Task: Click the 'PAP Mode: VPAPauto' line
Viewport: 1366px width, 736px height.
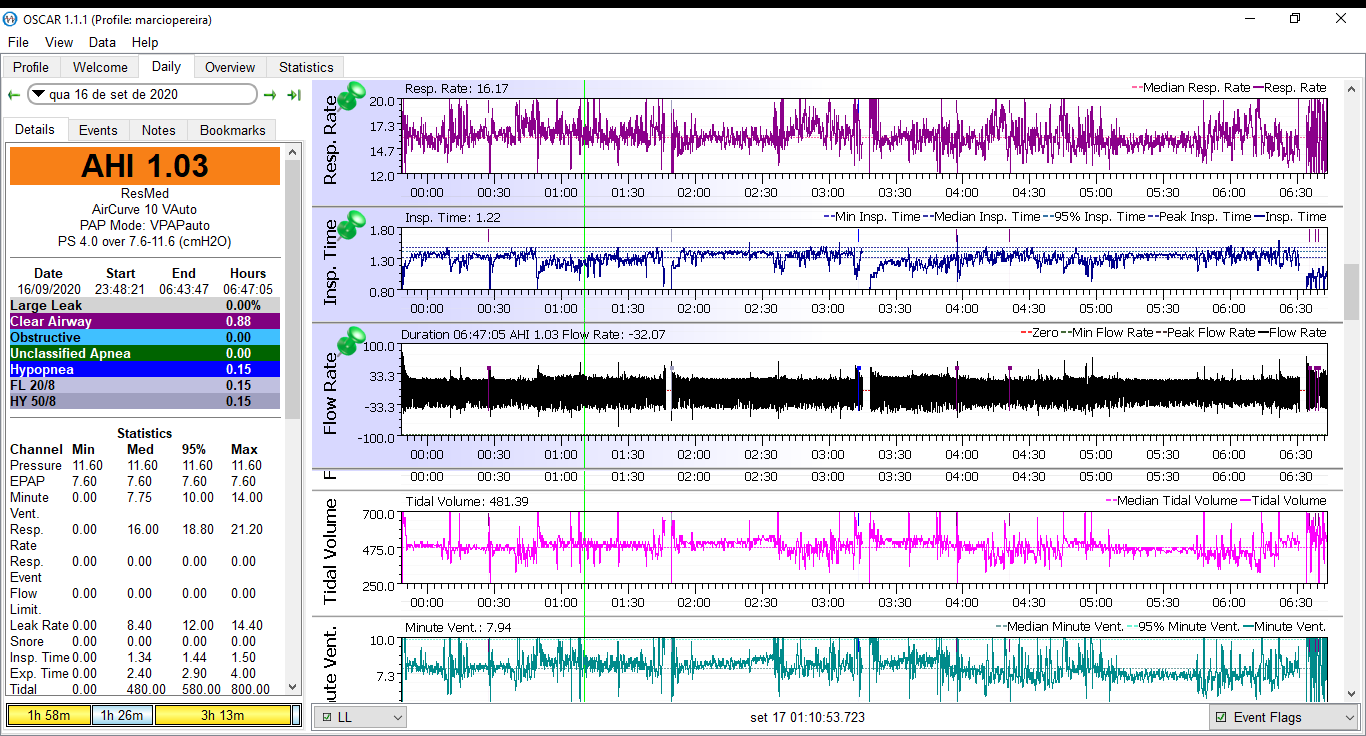Action: point(145,226)
